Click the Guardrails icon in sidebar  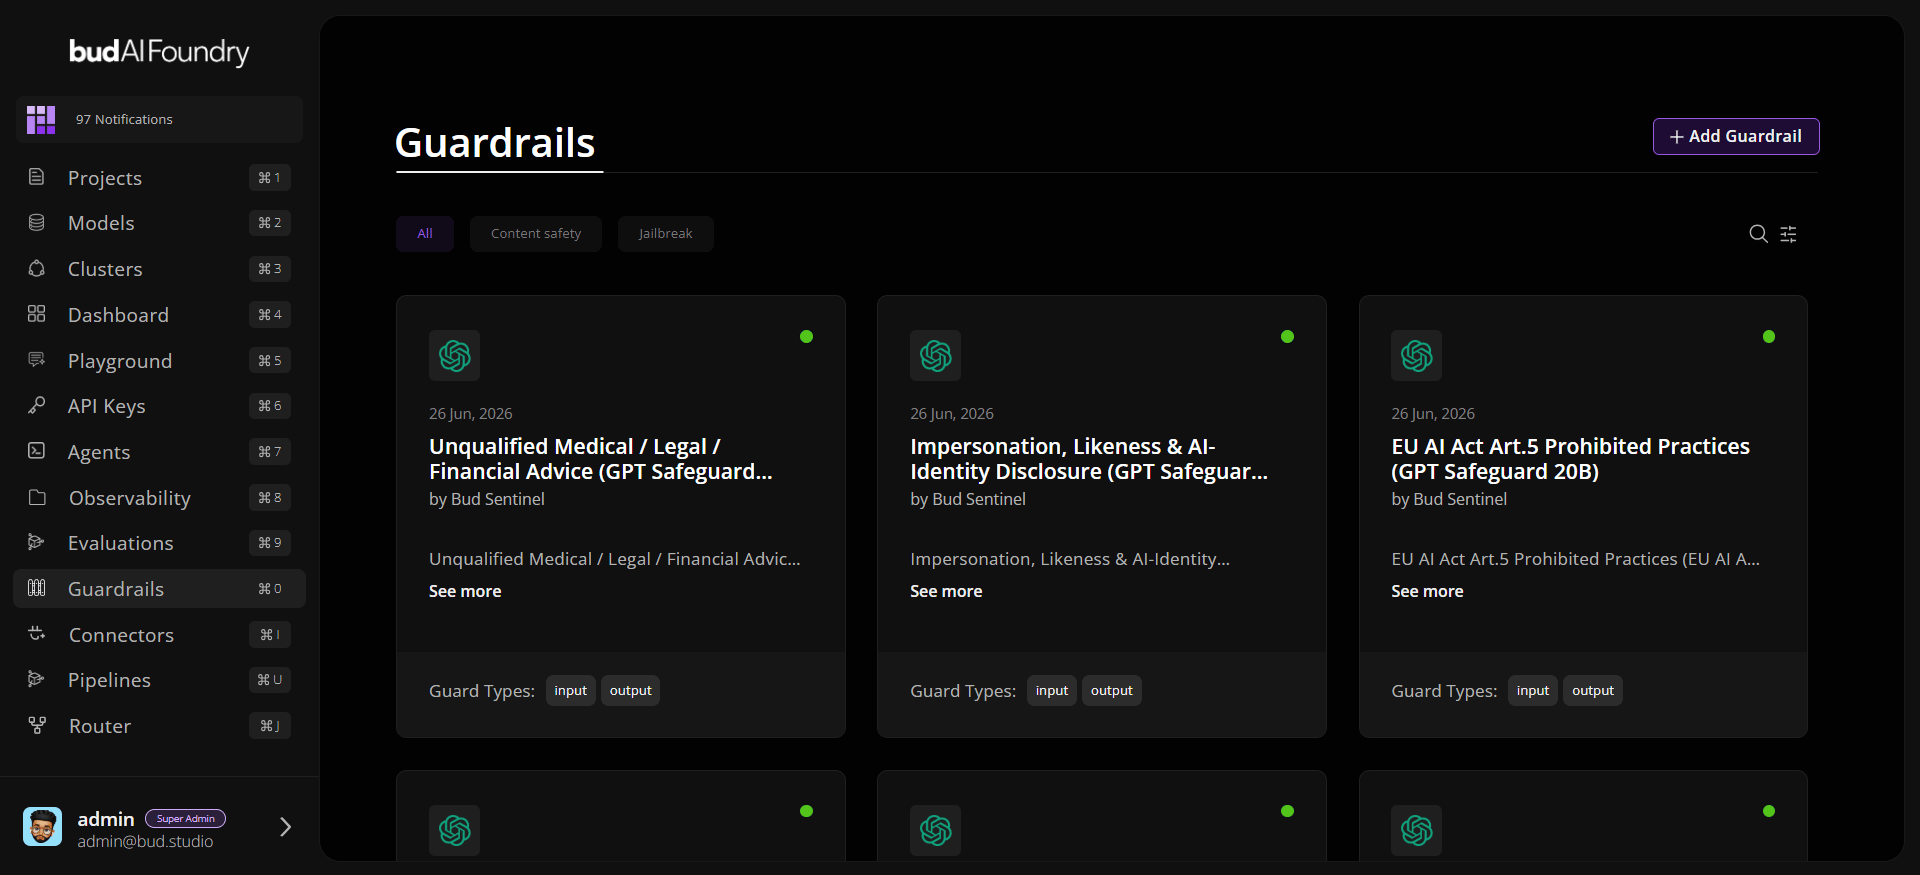pos(37,588)
